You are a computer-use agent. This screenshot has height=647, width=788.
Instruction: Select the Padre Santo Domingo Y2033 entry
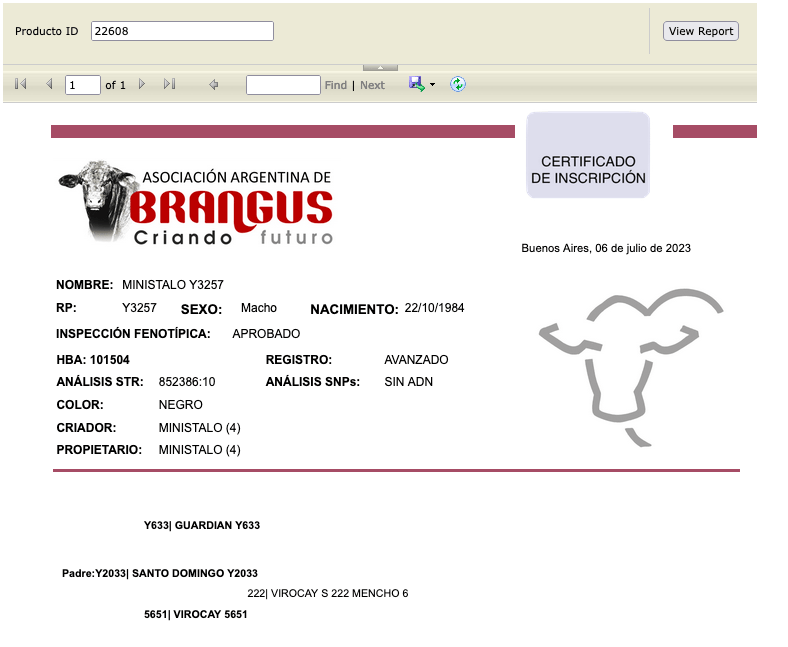160,573
